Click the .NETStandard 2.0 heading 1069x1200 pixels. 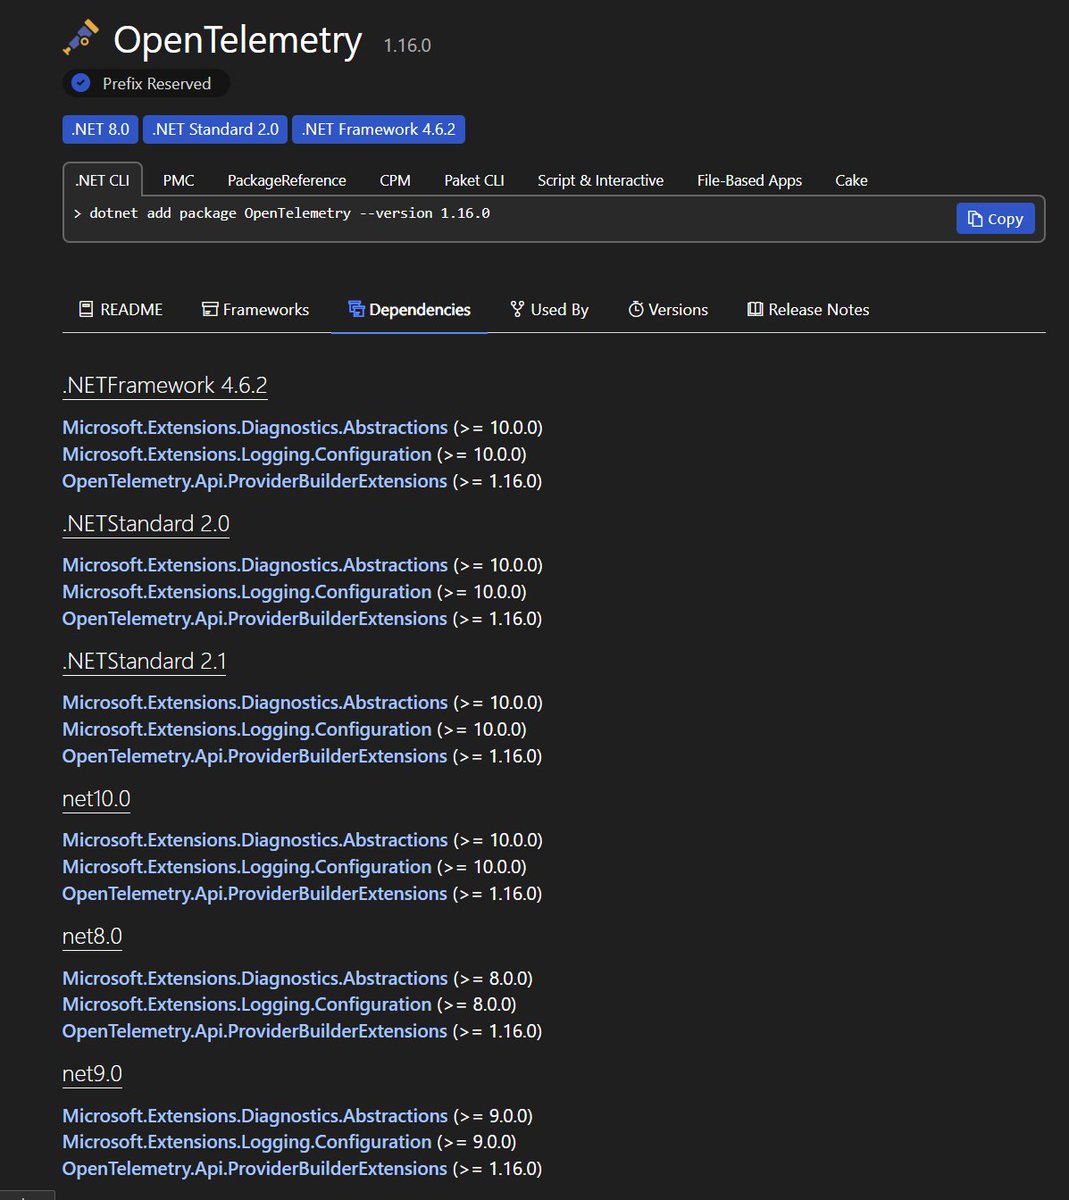(x=146, y=523)
